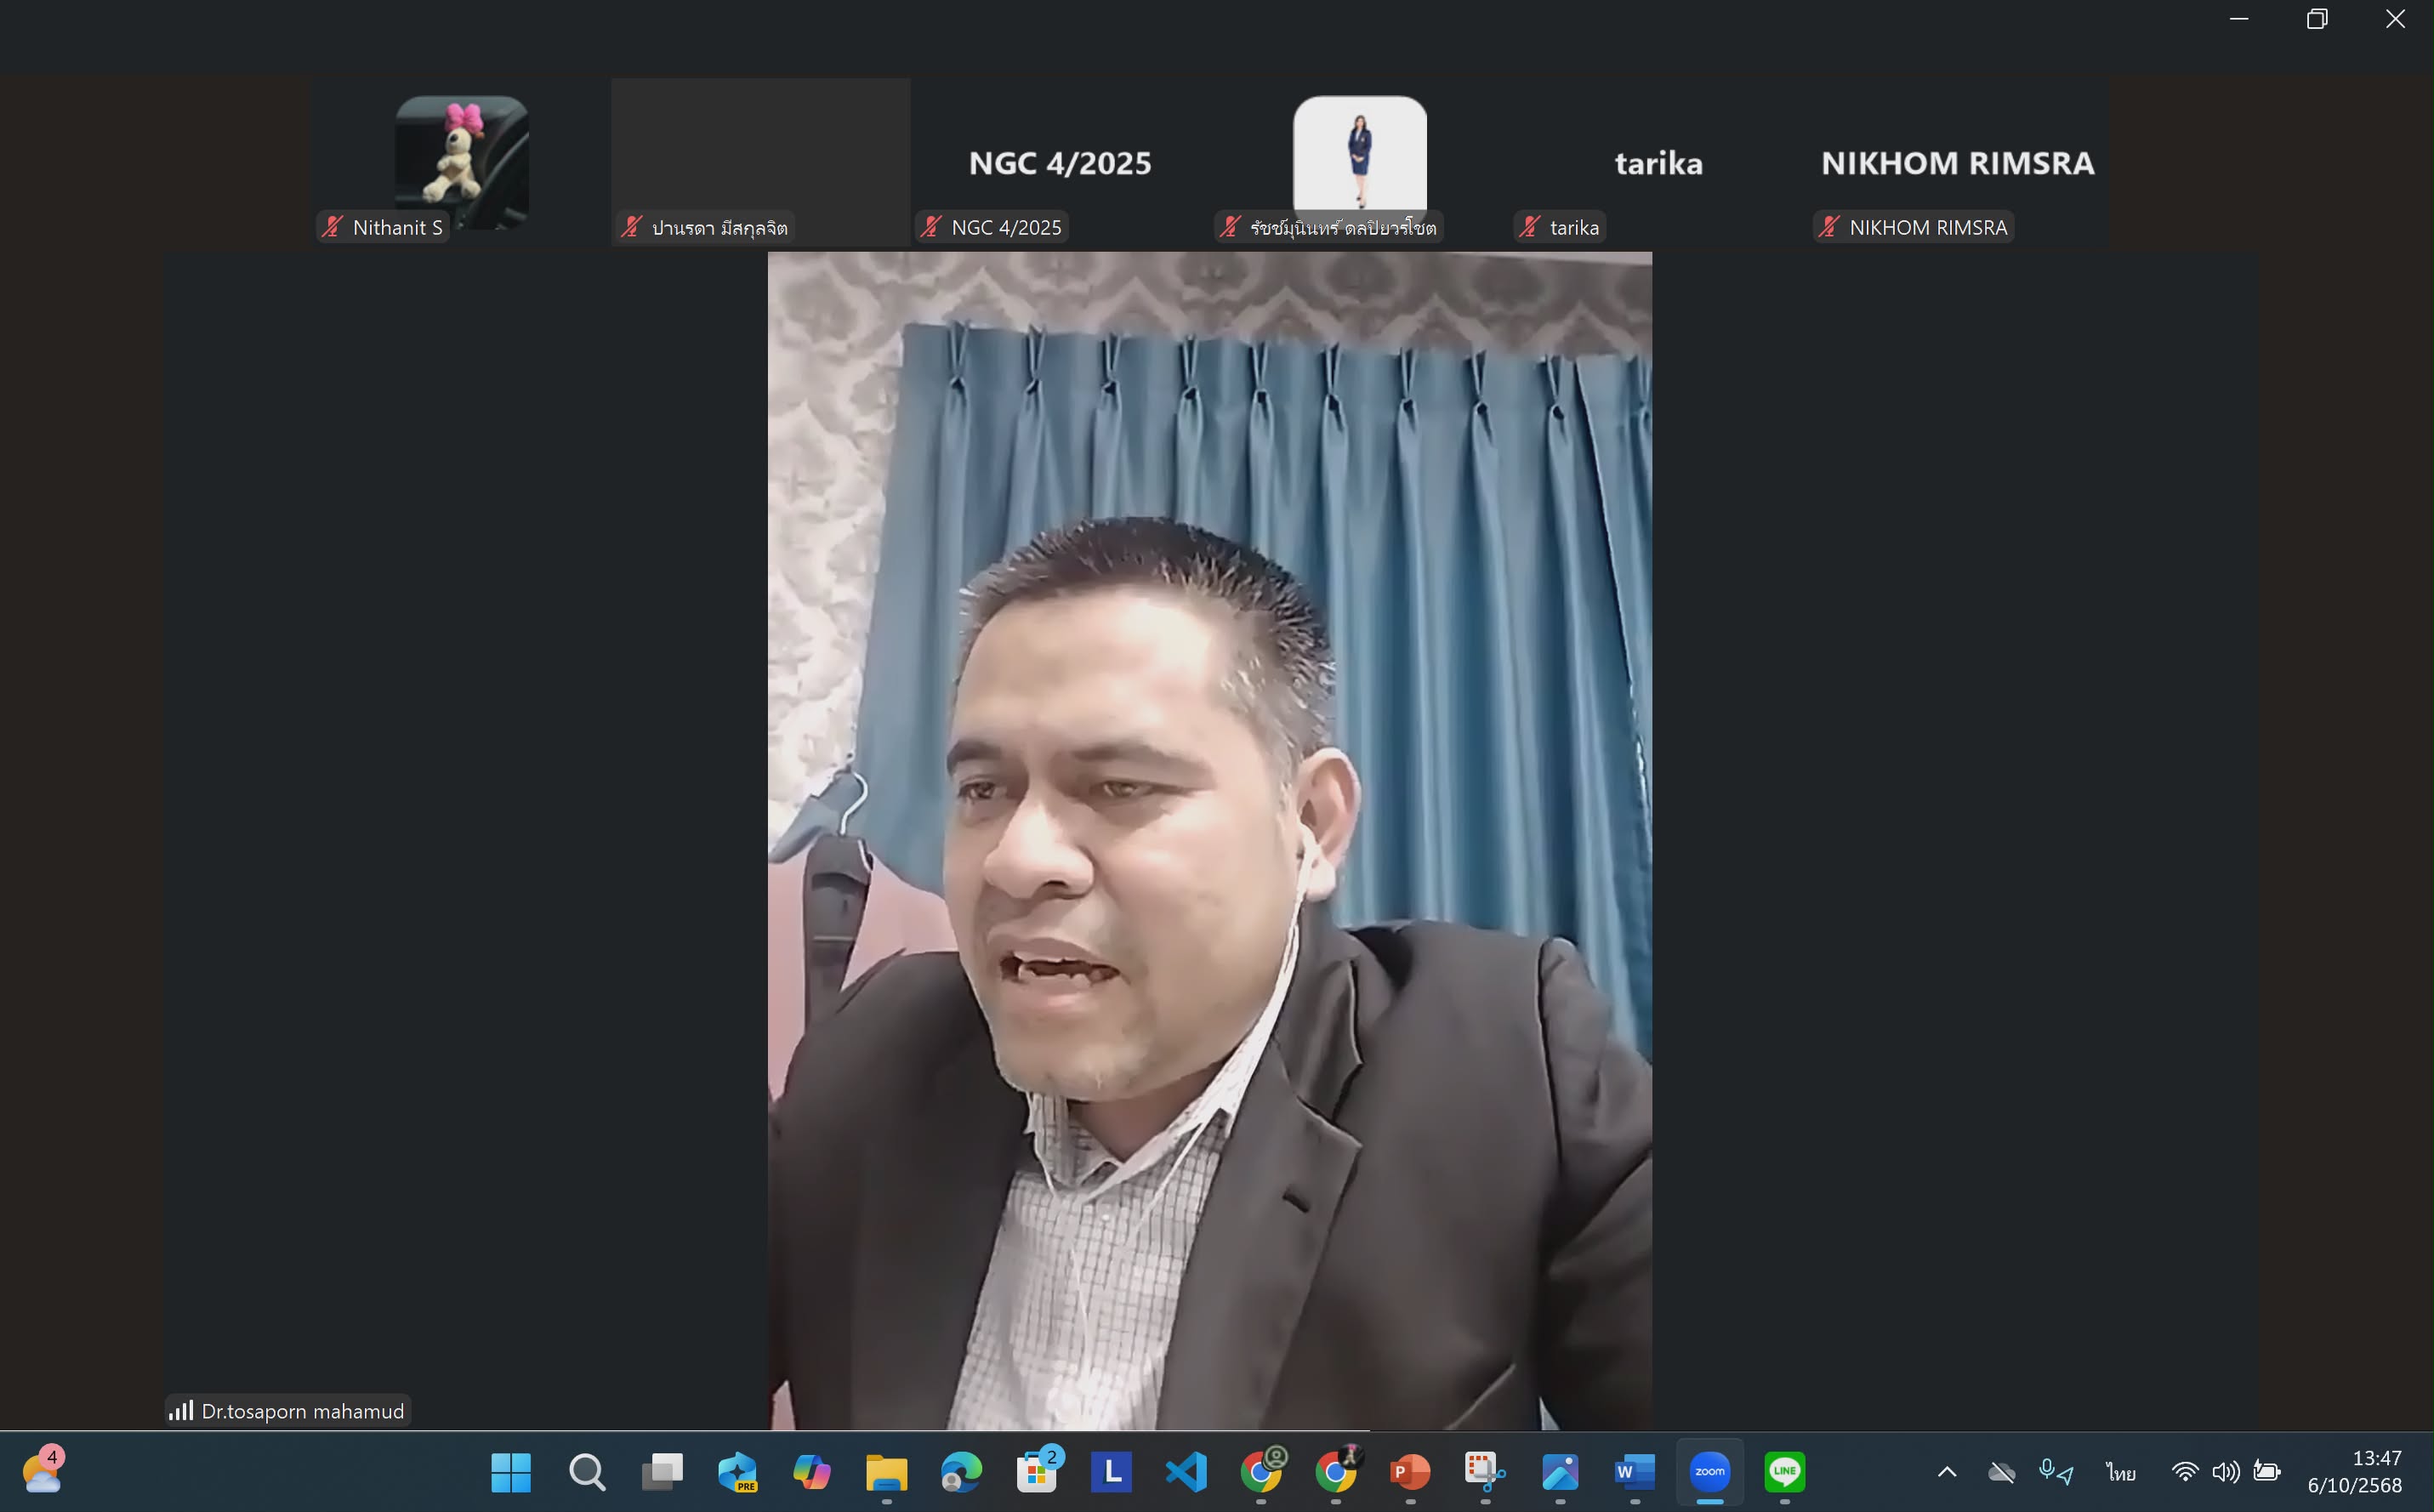Click the Zoom taskbar icon

pos(1709,1471)
